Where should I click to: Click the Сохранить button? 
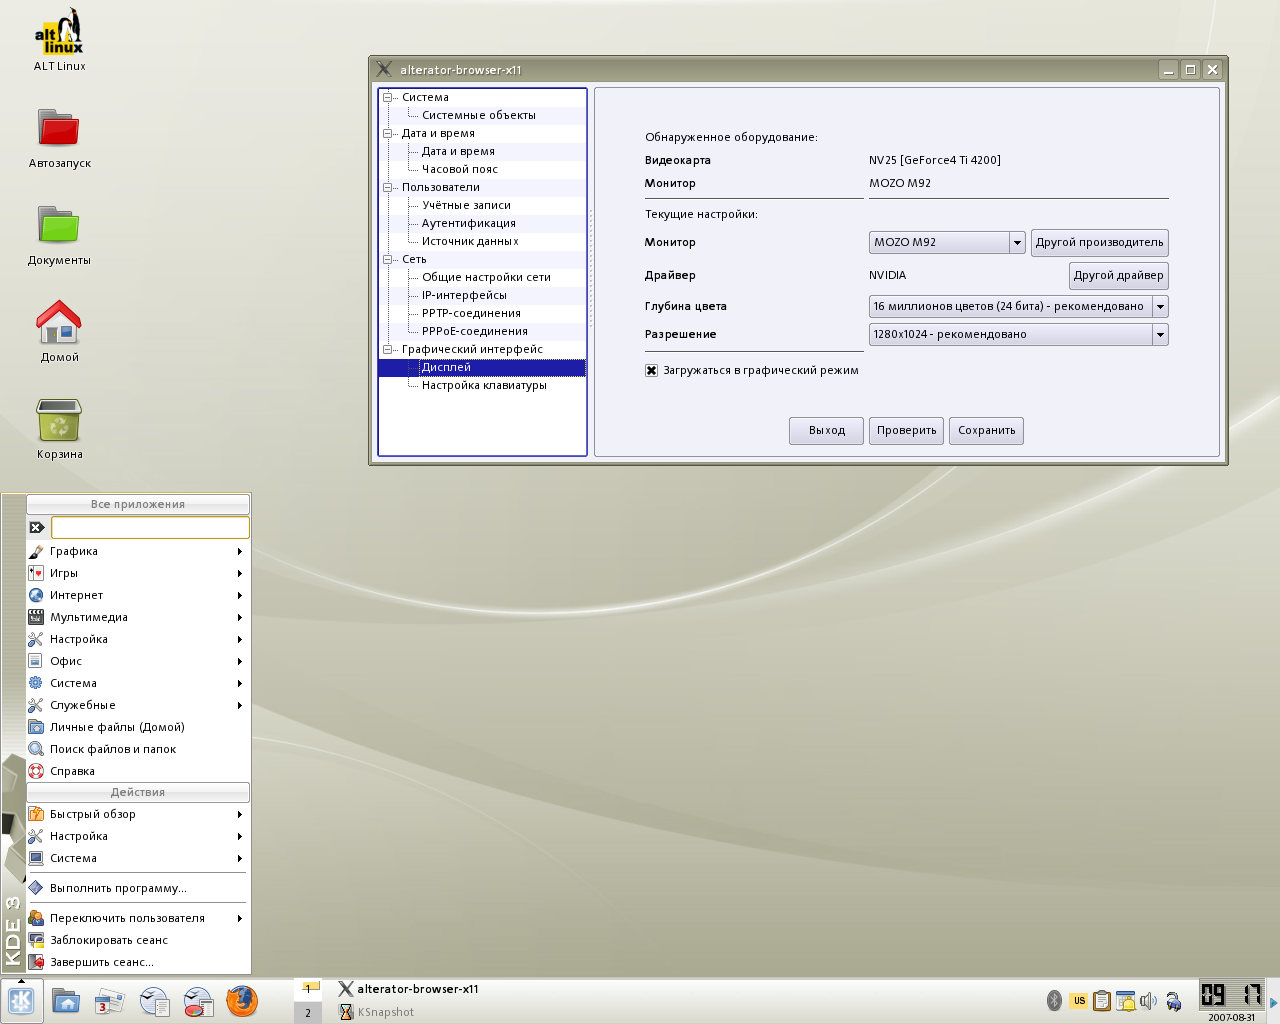[986, 430]
